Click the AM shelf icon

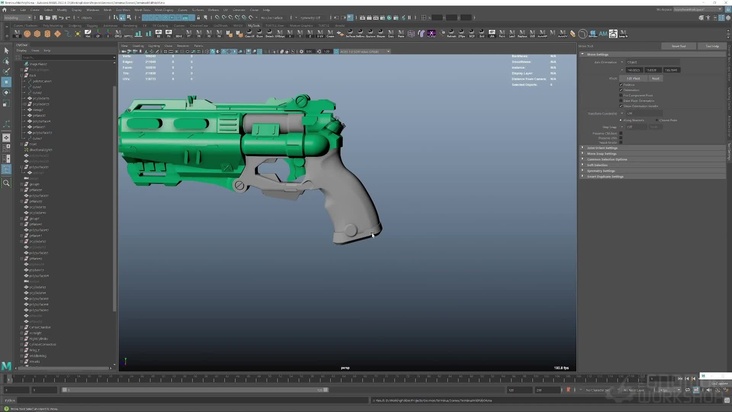click(603, 34)
